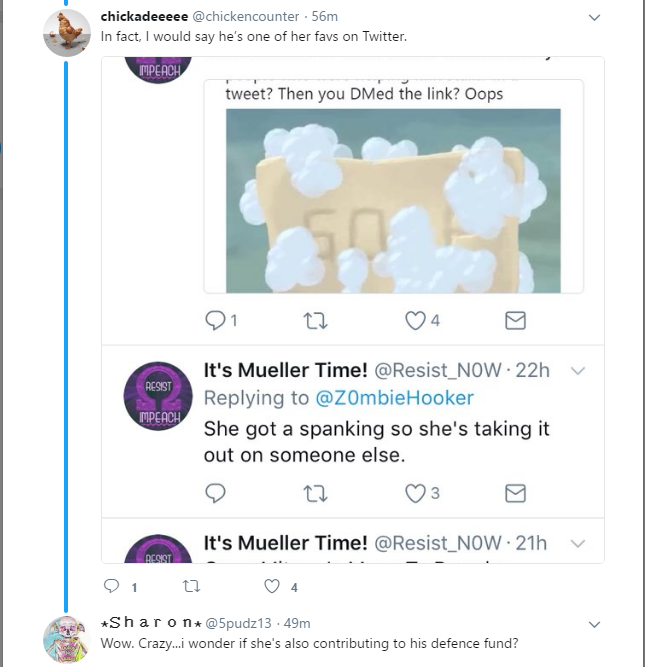This screenshot has width=645, height=667.
Task: Click the @Z0mbieHooker mention link
Action: 394,397
